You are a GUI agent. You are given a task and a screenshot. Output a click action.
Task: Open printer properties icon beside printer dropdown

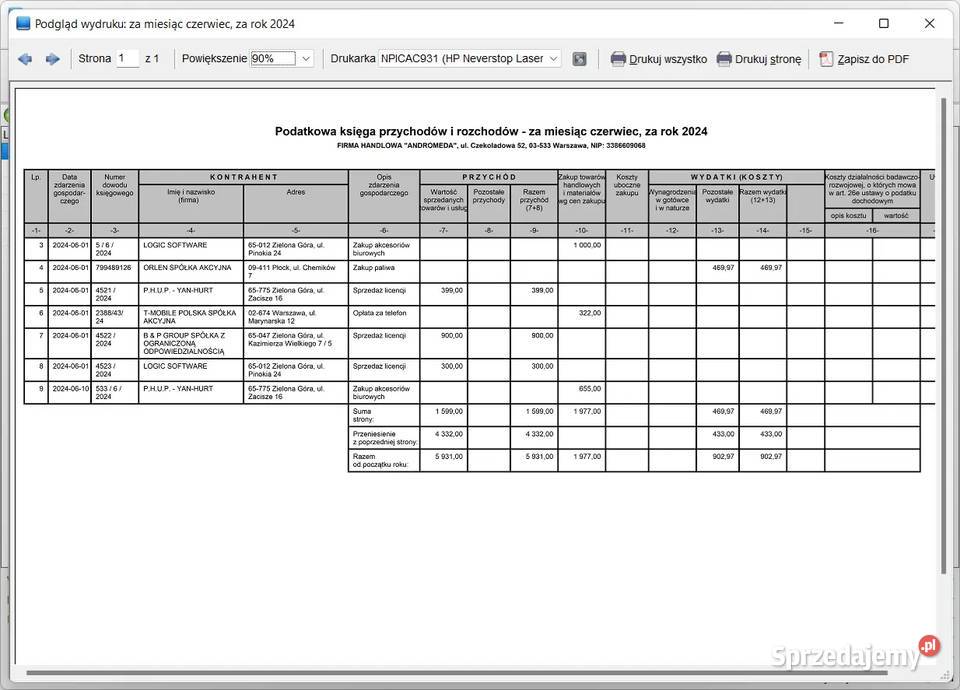579,59
